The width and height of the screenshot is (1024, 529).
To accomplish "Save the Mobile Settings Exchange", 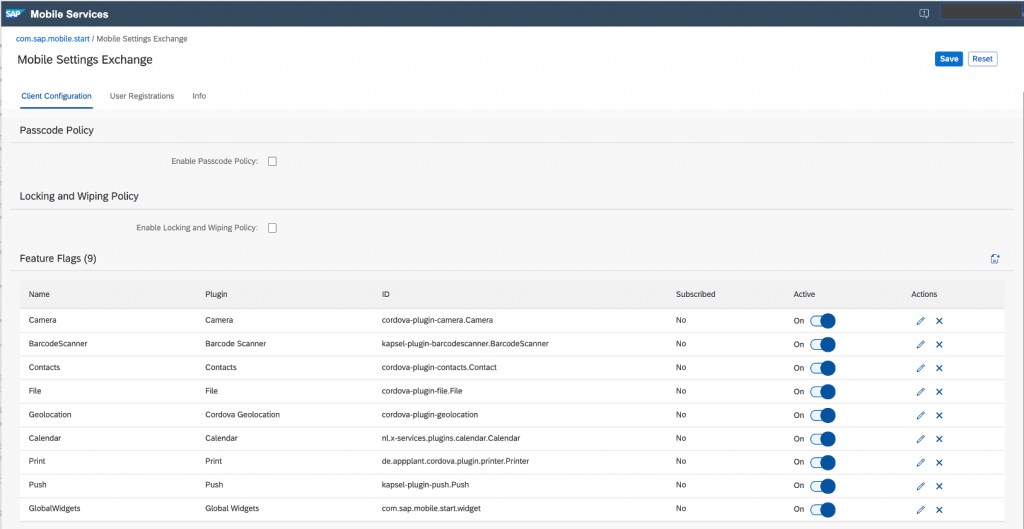I will point(949,59).
